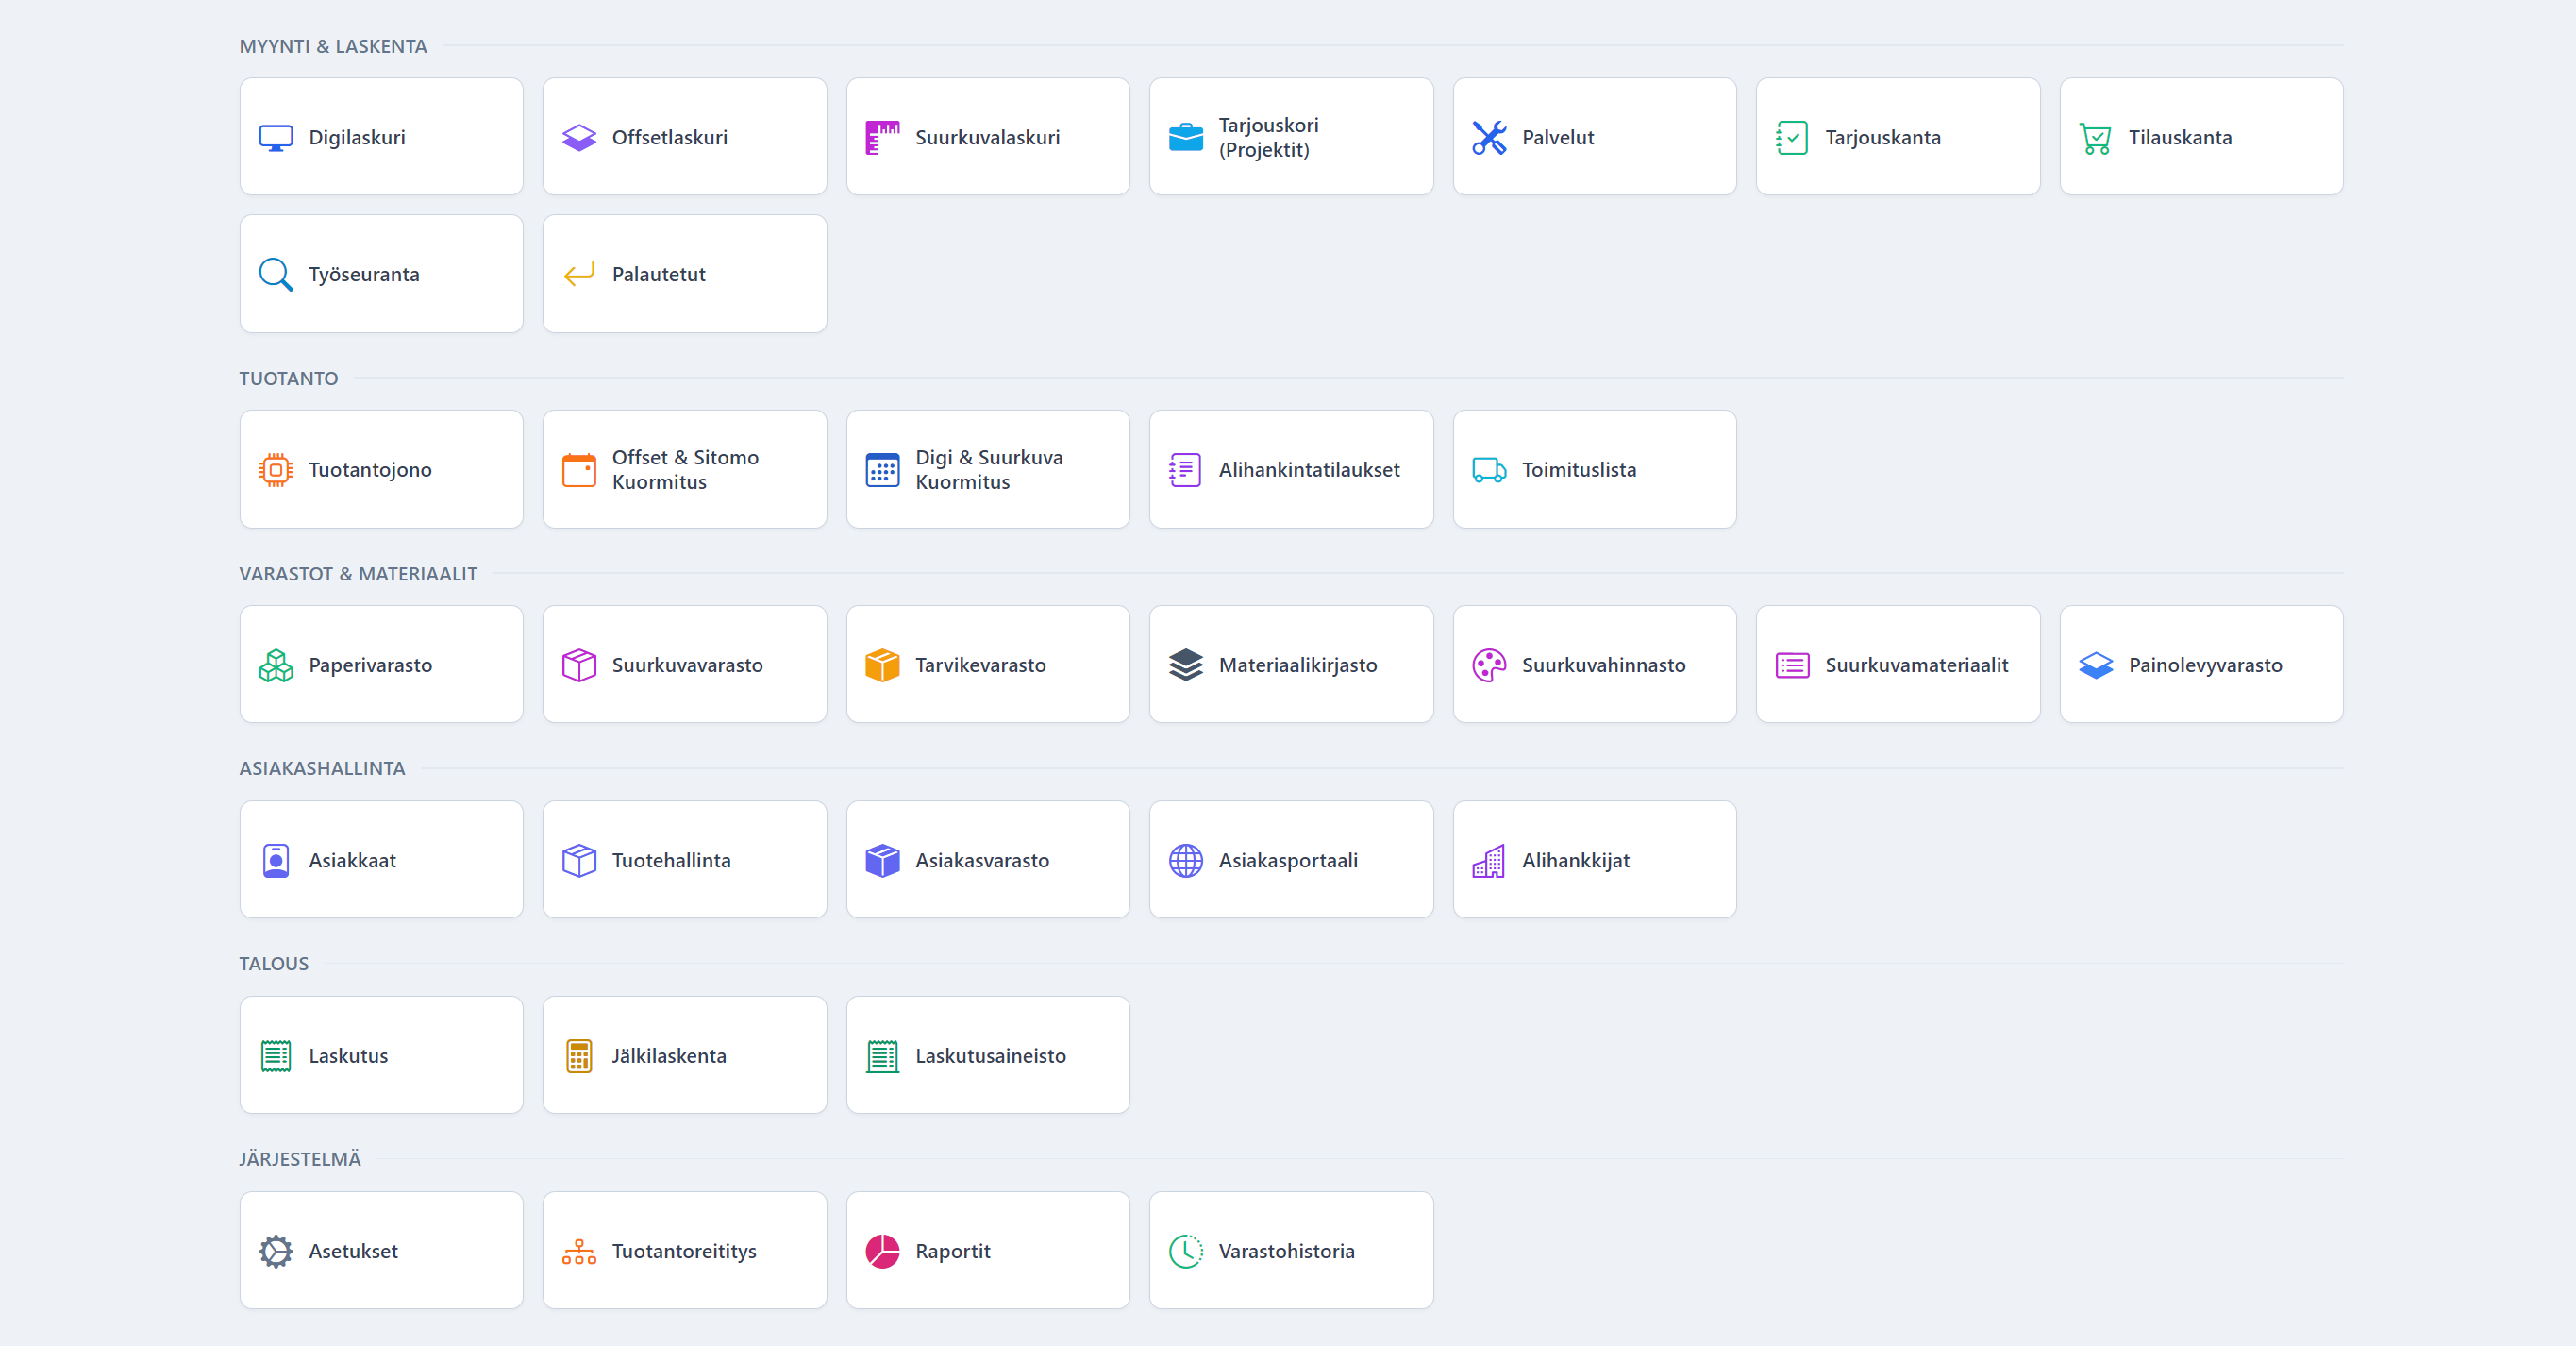The width and height of the screenshot is (2576, 1346).
Task: Click the Digilaskuri monitor icon
Action: [x=276, y=138]
